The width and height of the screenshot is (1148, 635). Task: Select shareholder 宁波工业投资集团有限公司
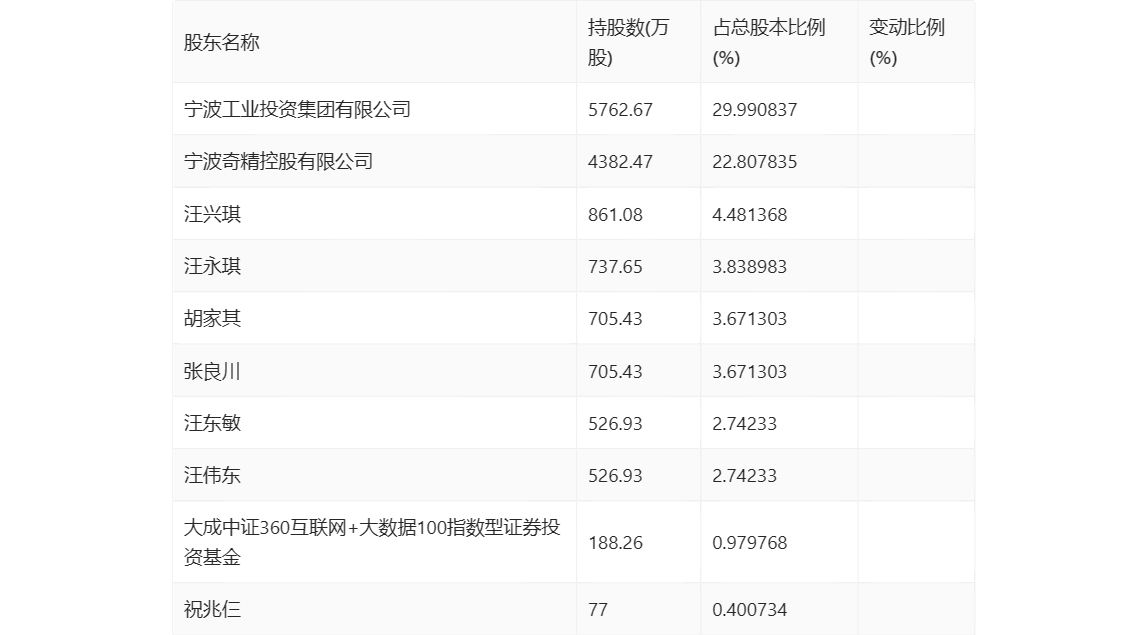pos(297,109)
